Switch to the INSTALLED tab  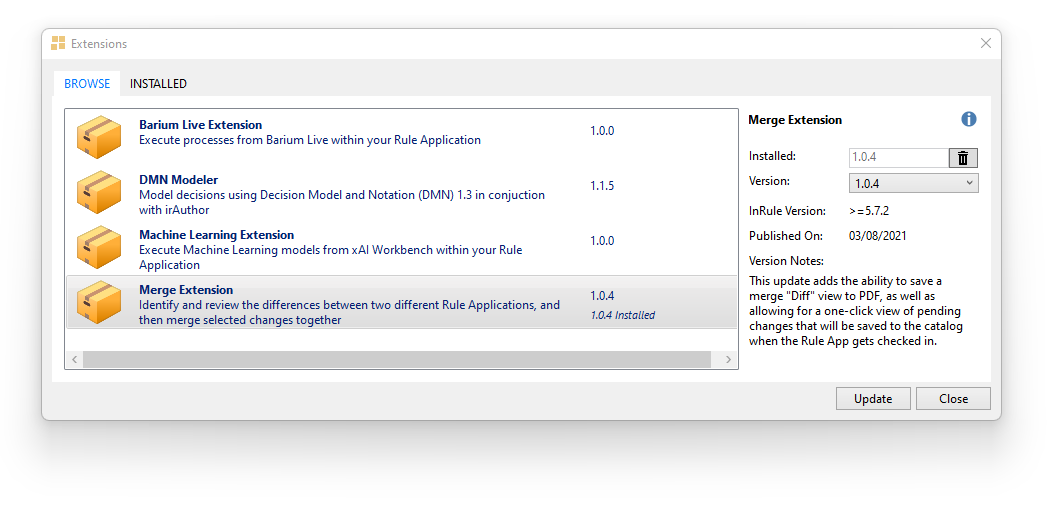click(158, 84)
